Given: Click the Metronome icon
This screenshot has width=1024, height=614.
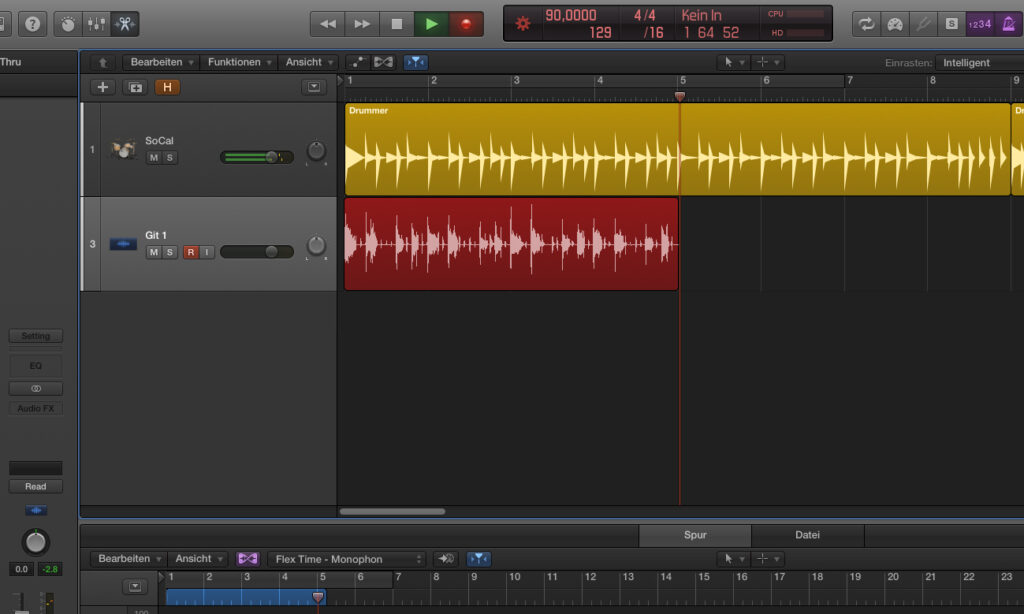Looking at the screenshot, I should (x=1008, y=23).
